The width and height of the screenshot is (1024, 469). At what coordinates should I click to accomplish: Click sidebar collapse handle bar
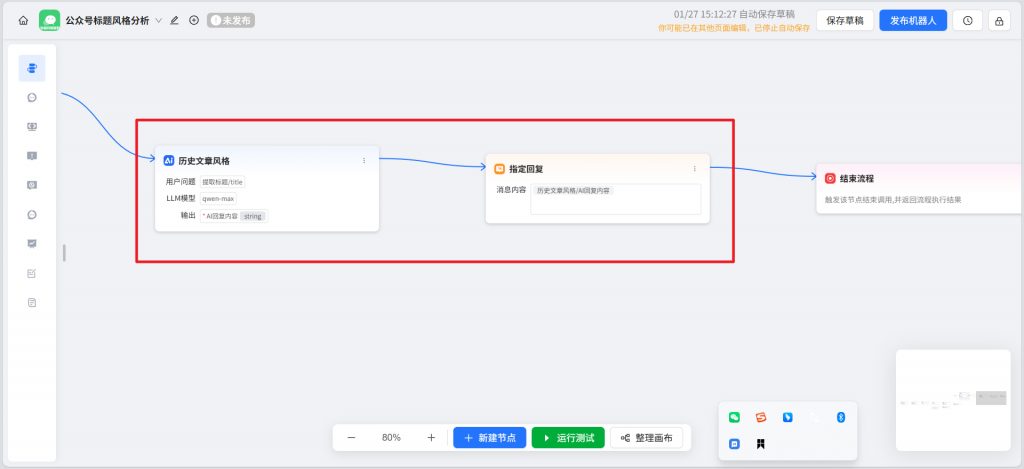[64, 253]
